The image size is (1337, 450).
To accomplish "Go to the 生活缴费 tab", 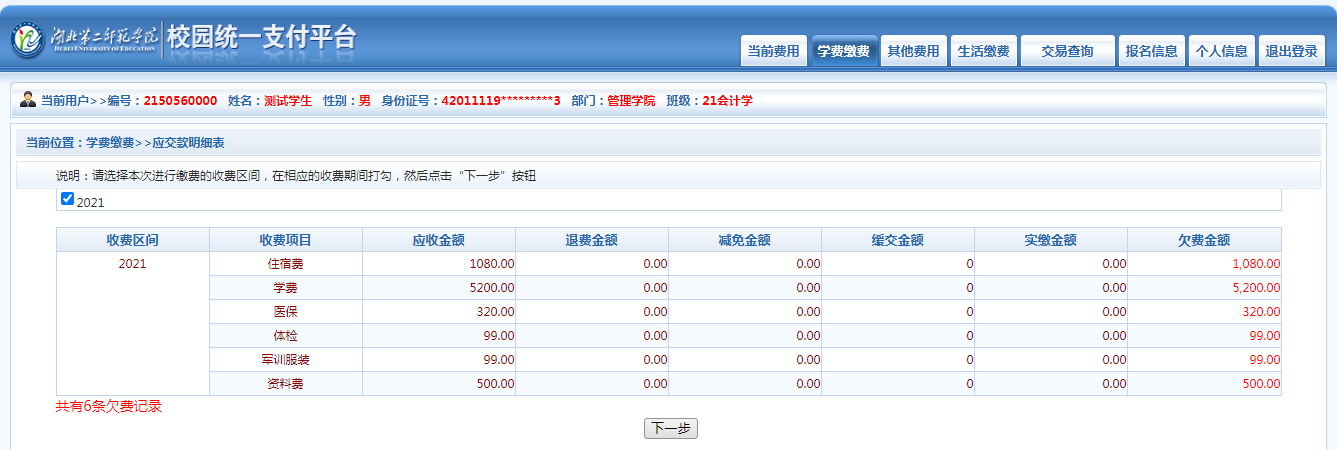I will [x=983, y=51].
